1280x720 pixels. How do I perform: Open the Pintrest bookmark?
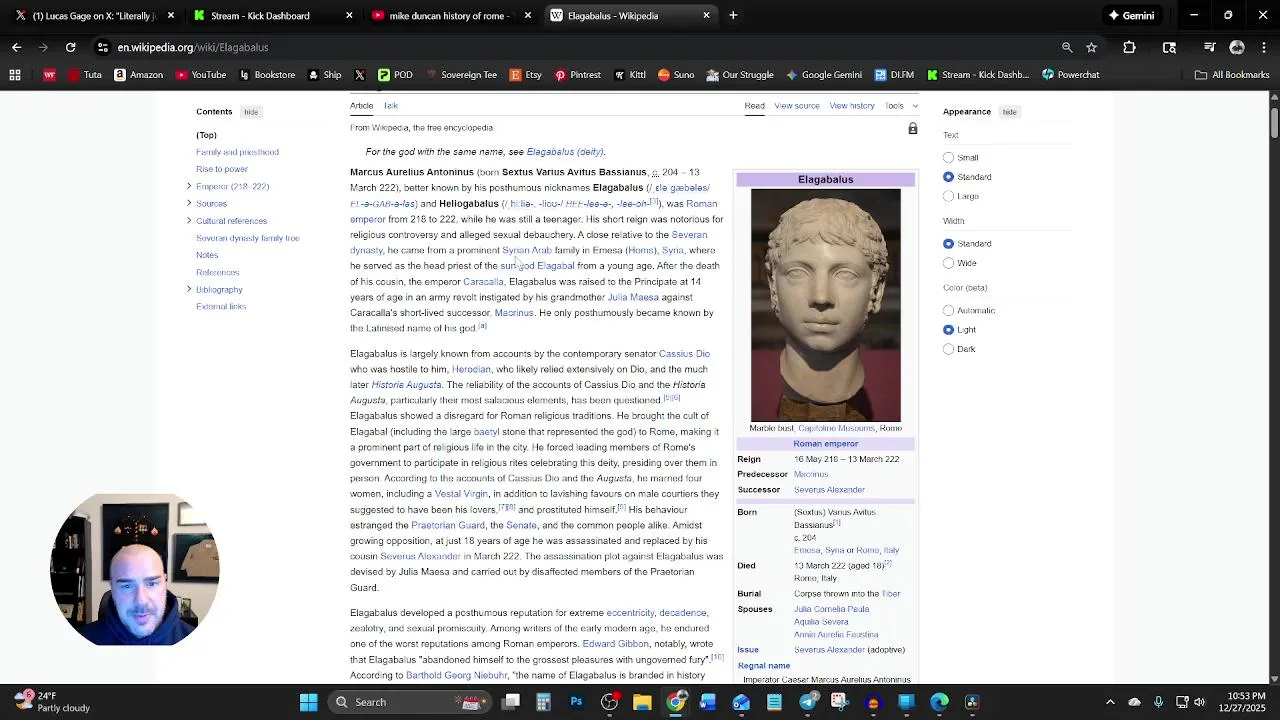point(577,74)
